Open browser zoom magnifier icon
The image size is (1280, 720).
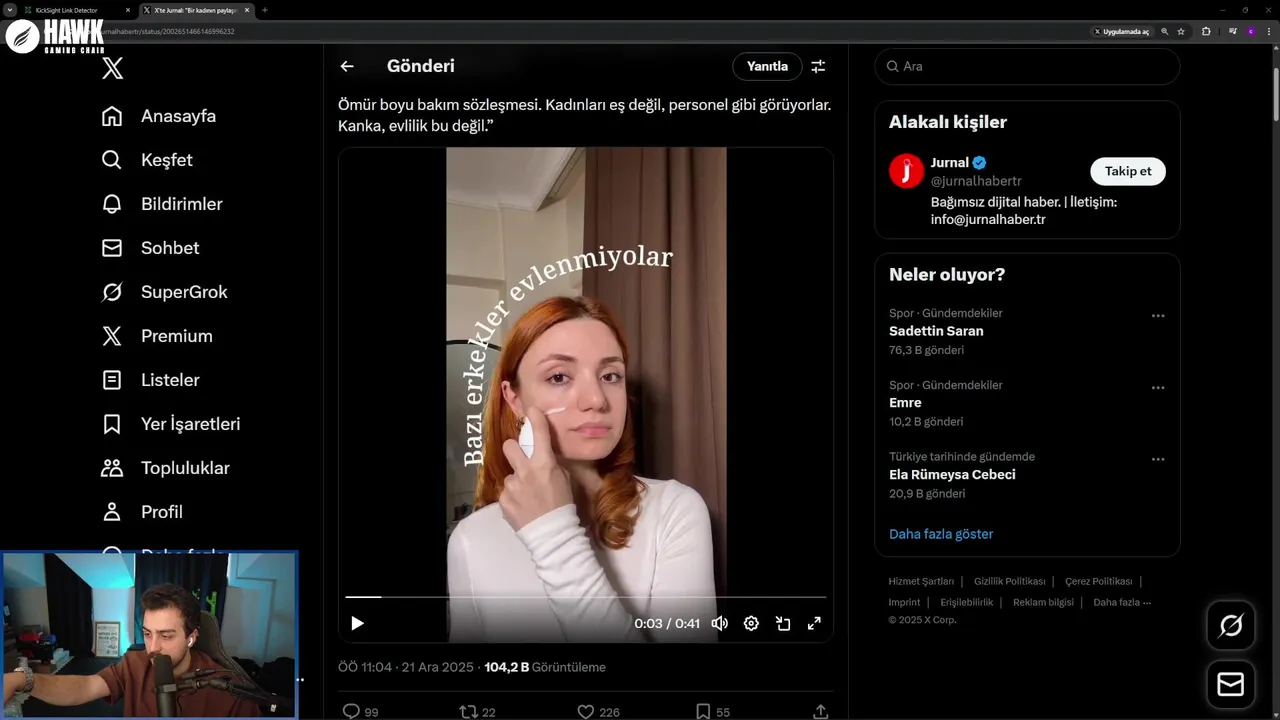click(x=1165, y=32)
